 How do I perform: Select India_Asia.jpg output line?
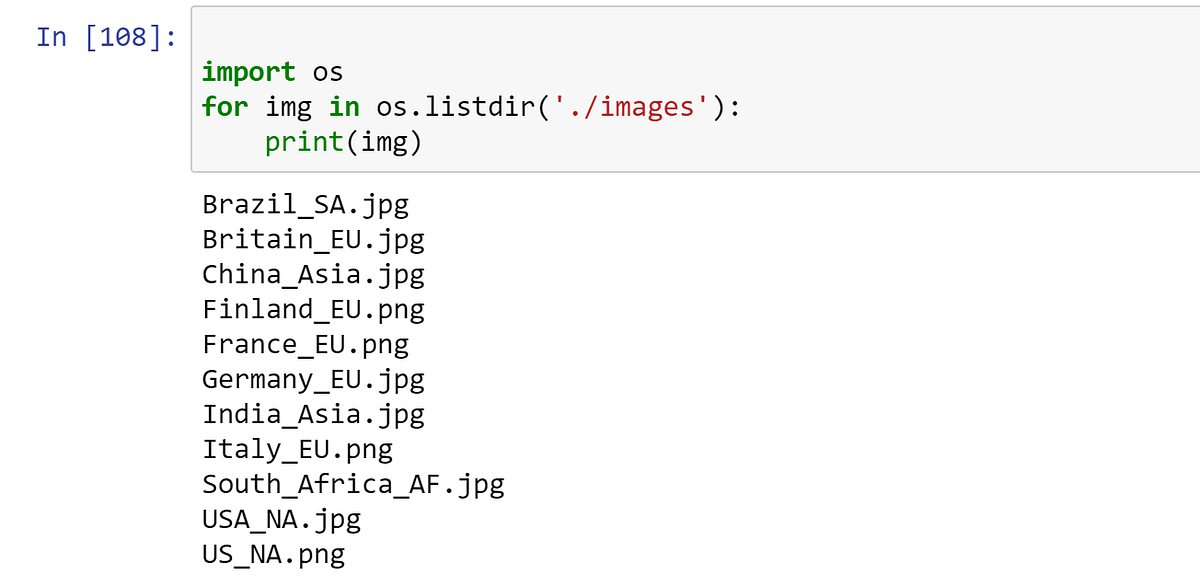[x=313, y=414]
